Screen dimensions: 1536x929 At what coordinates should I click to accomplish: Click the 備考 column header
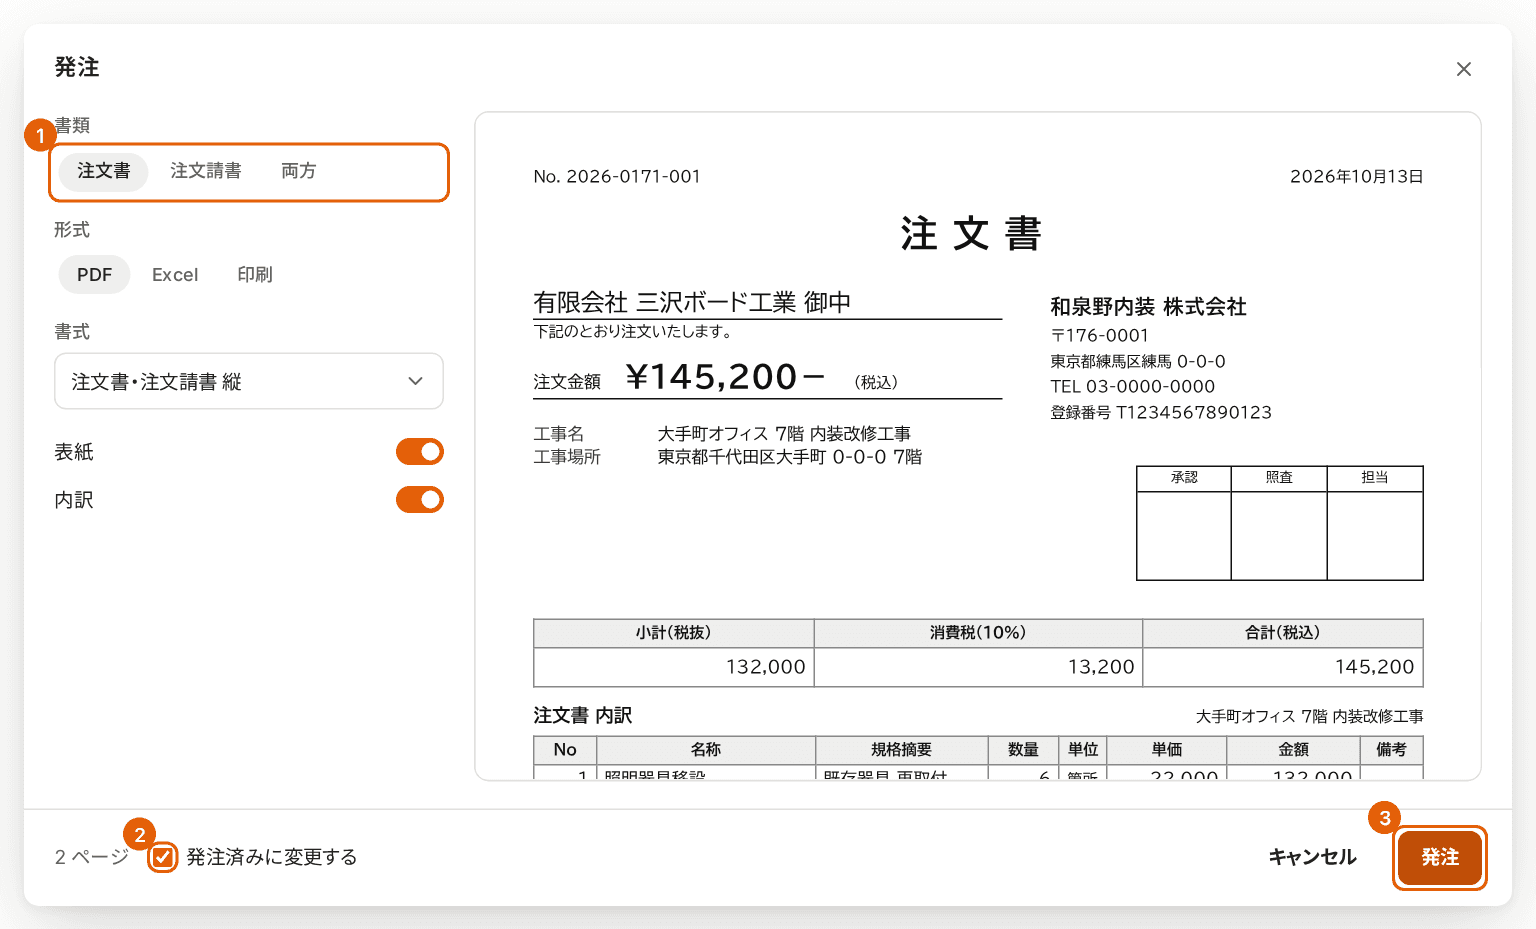[1391, 750]
